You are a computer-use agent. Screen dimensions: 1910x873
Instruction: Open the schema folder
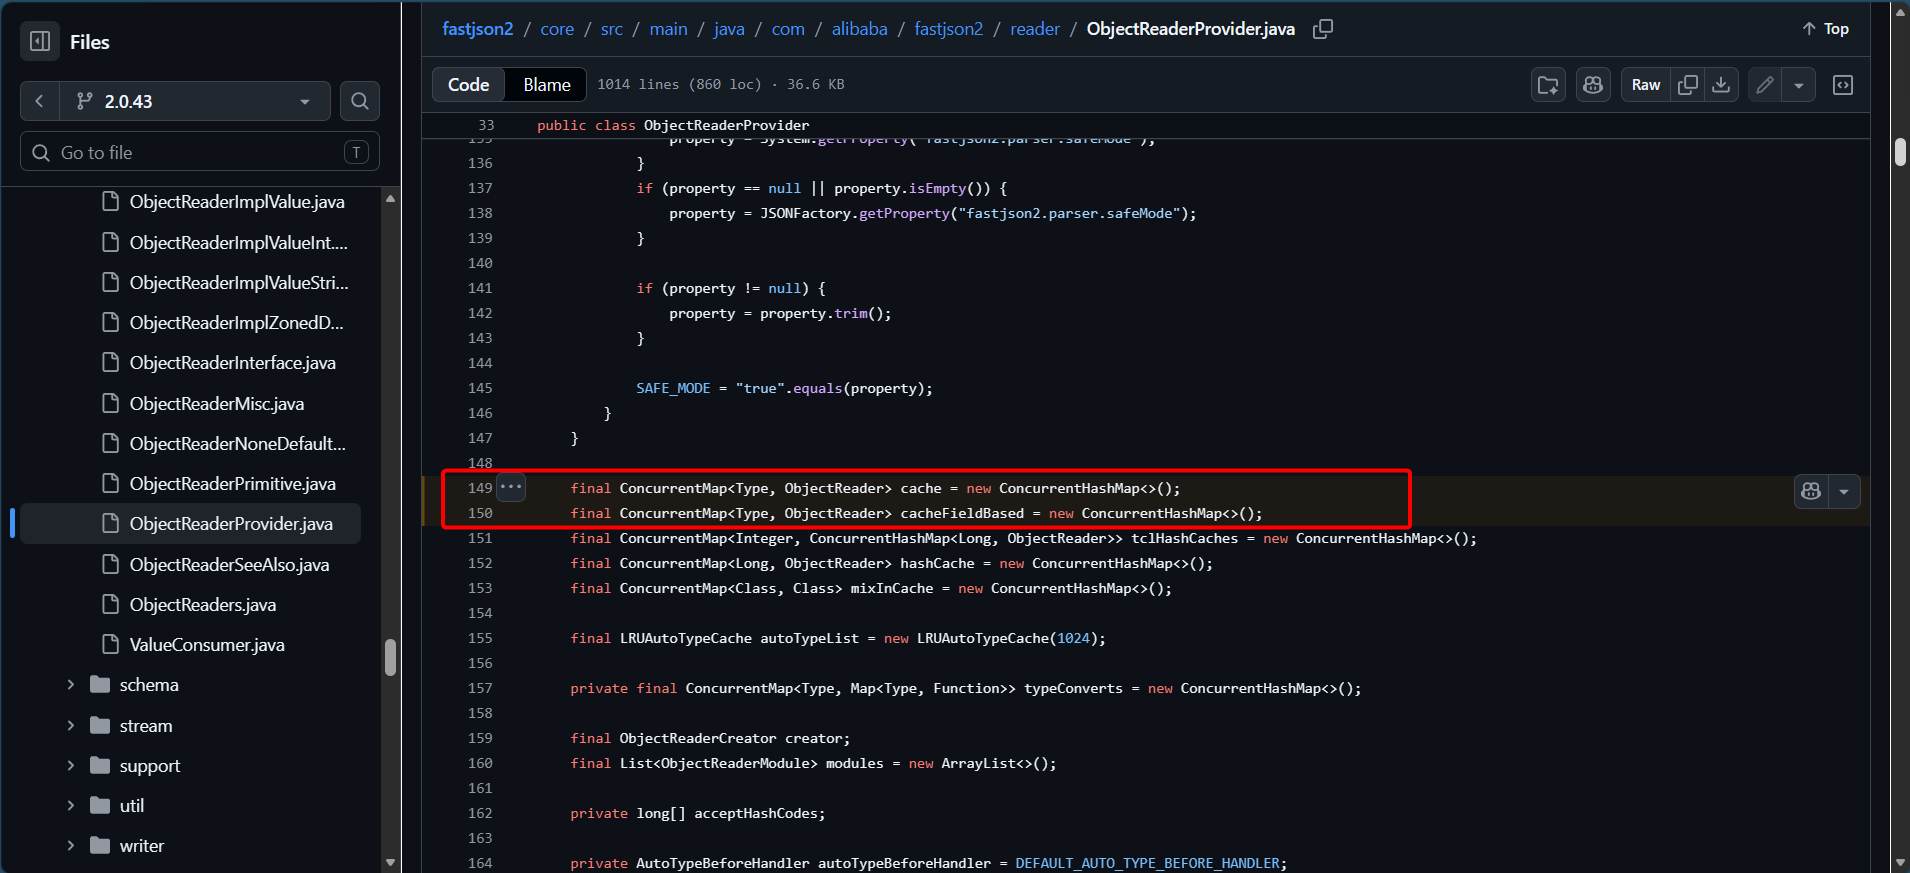tap(149, 684)
